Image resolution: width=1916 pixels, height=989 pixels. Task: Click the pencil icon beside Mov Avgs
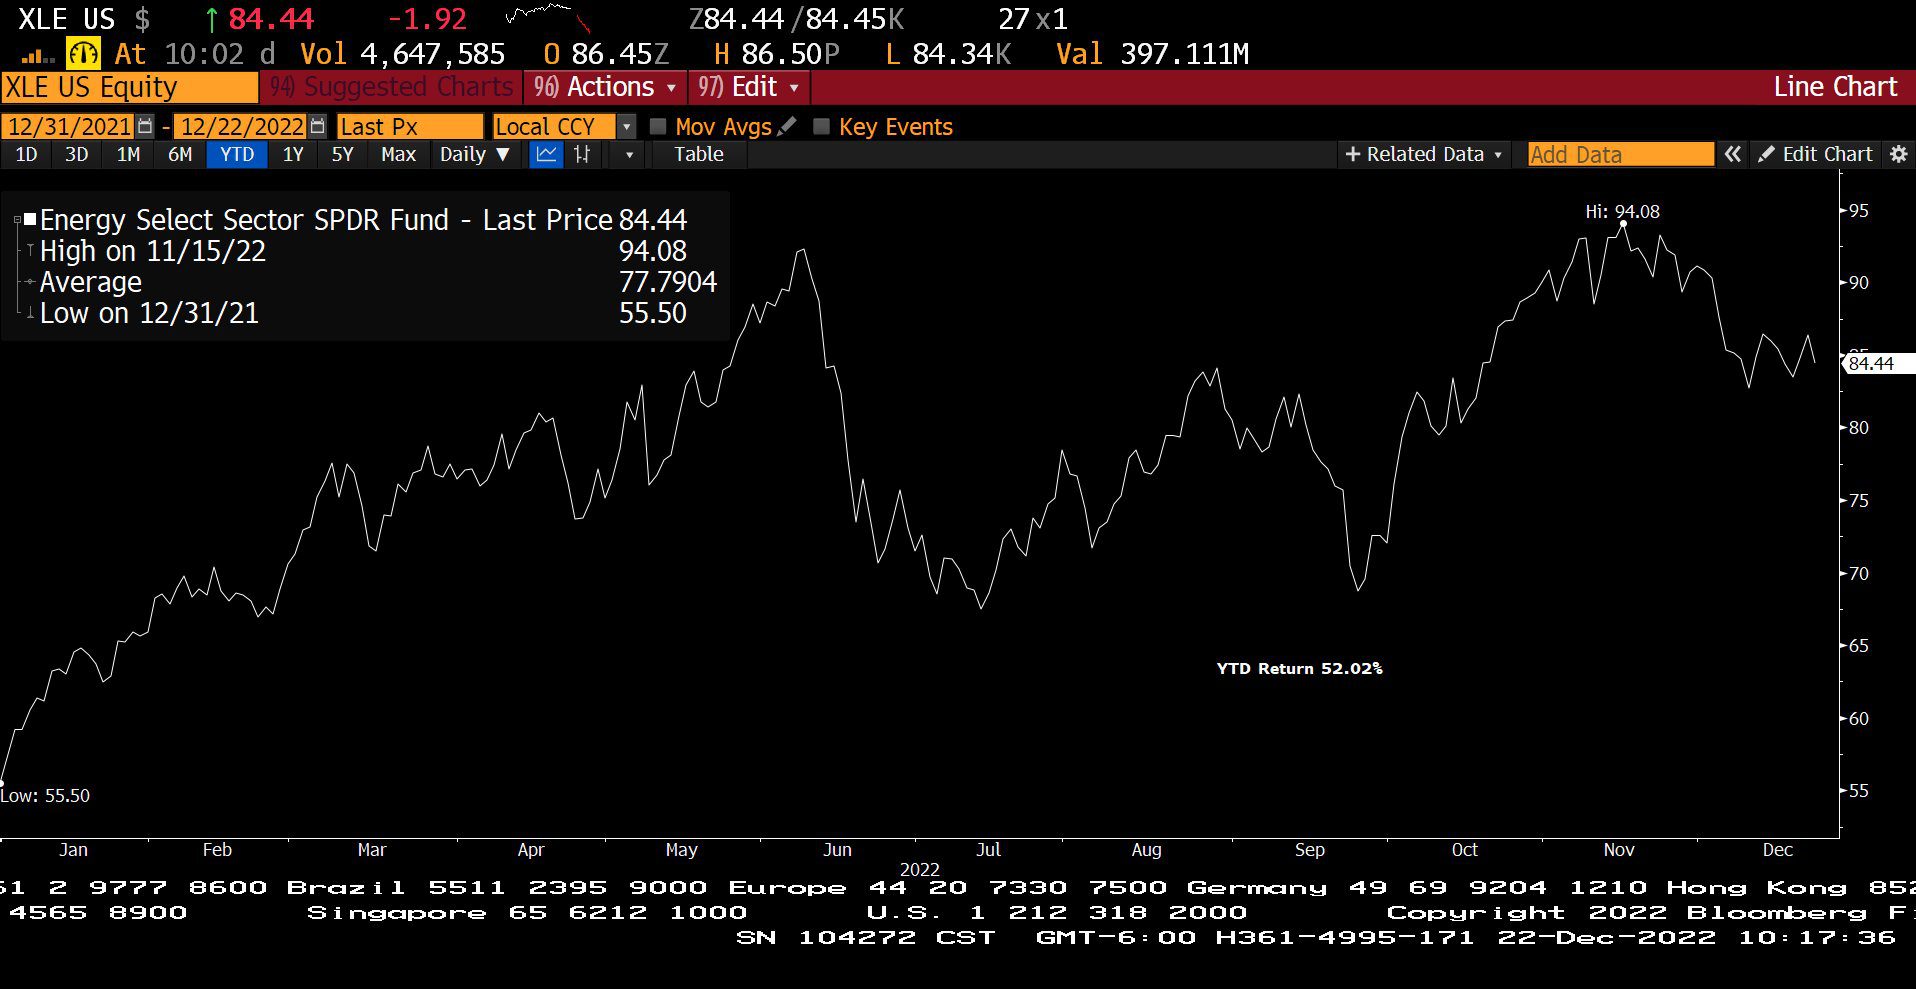(787, 126)
